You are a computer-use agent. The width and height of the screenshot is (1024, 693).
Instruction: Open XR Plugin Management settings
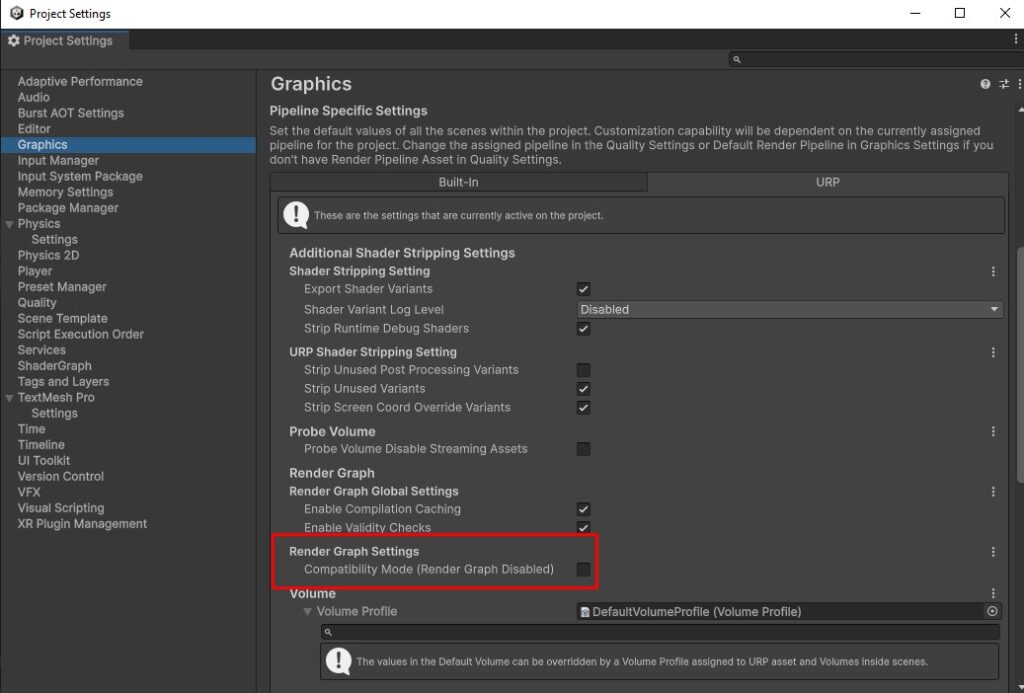click(82, 524)
